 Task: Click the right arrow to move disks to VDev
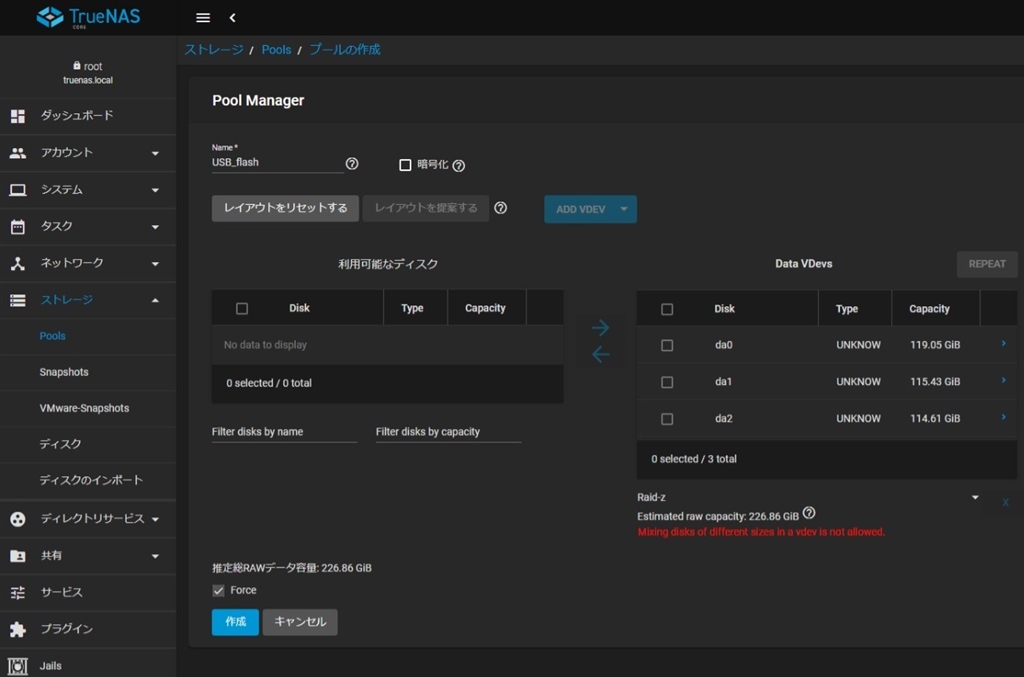click(x=600, y=328)
